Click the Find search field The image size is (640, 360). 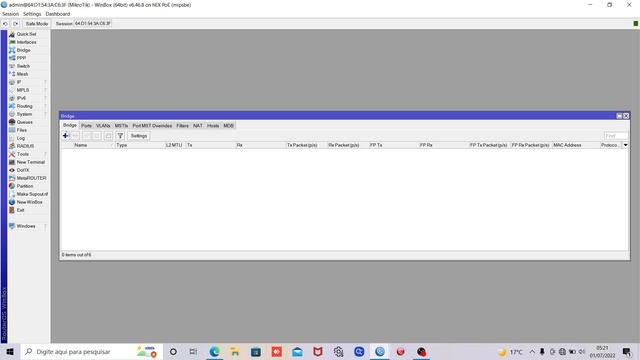tap(616, 136)
